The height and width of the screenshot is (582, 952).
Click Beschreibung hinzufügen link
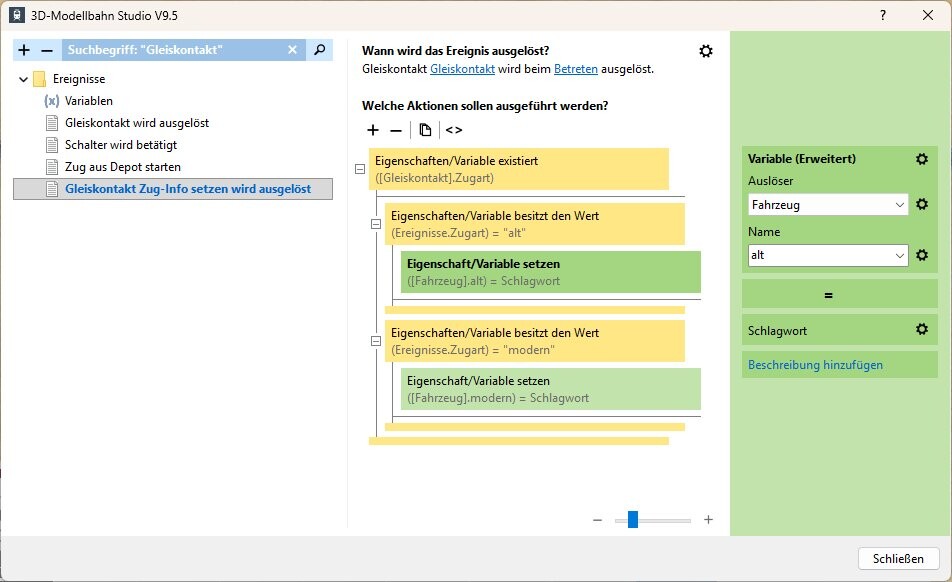[815, 365]
